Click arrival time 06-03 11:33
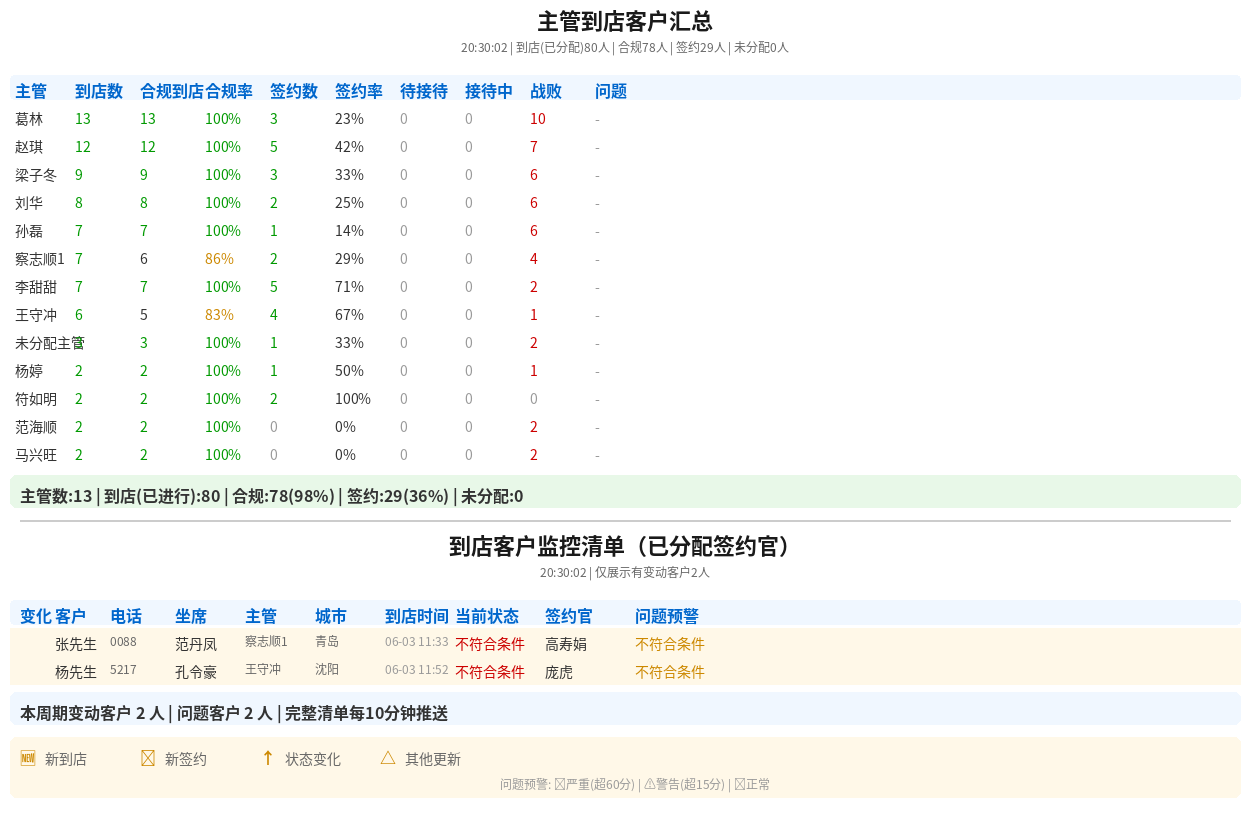1250x840 pixels. click(x=417, y=641)
